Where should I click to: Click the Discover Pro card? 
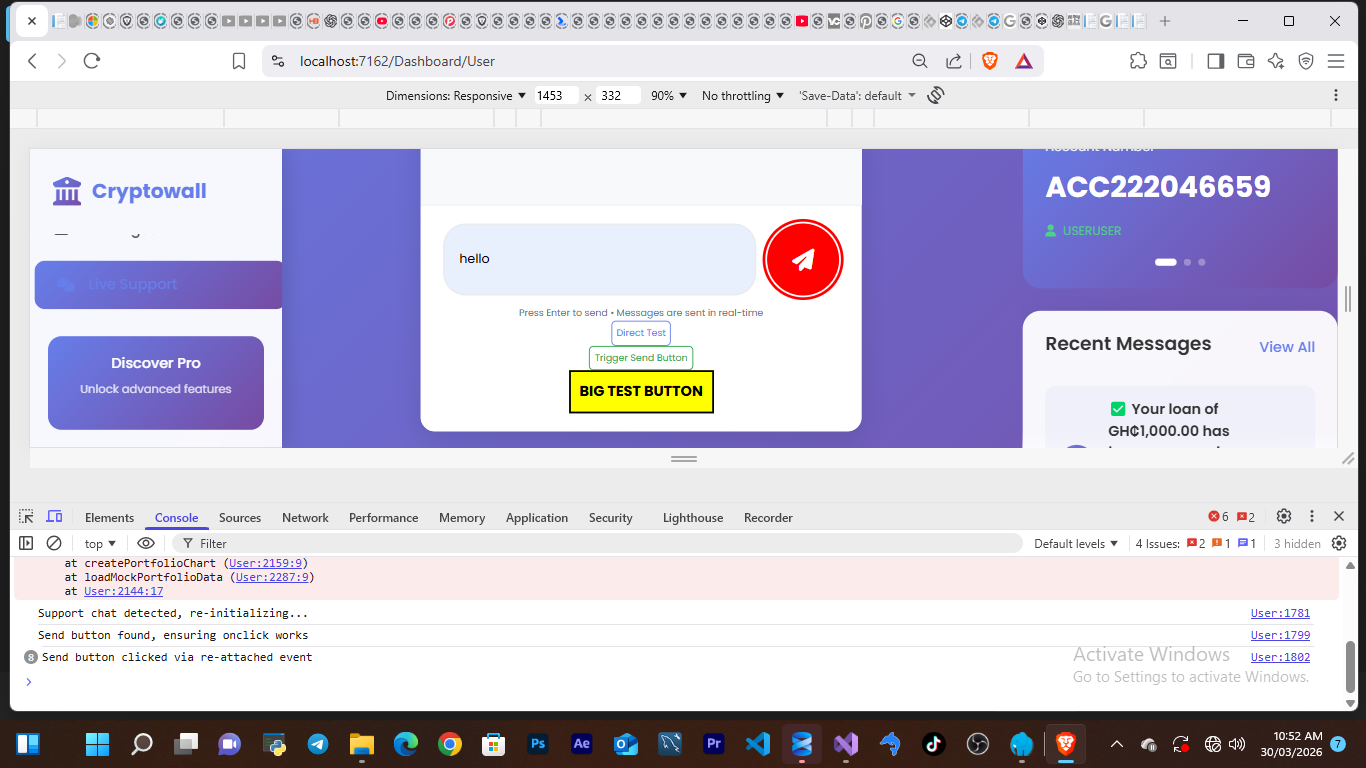156,383
